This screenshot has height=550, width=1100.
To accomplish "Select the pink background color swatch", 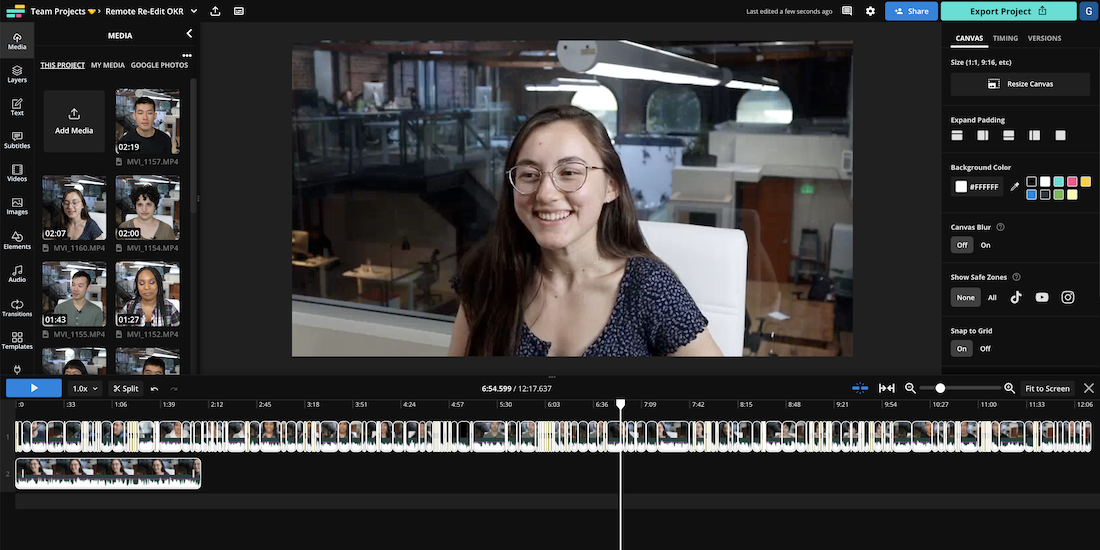I will click(x=1072, y=182).
